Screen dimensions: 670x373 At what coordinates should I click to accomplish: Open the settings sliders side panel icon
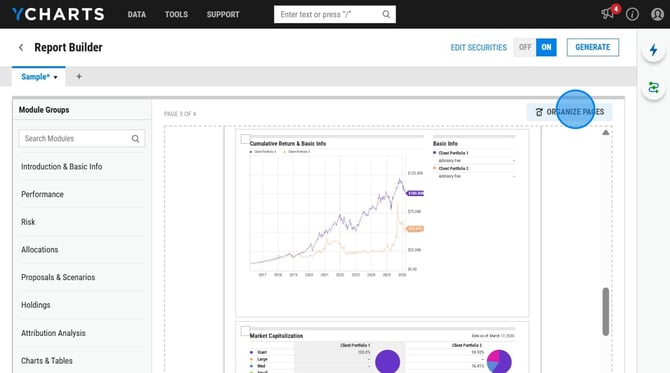(653, 88)
